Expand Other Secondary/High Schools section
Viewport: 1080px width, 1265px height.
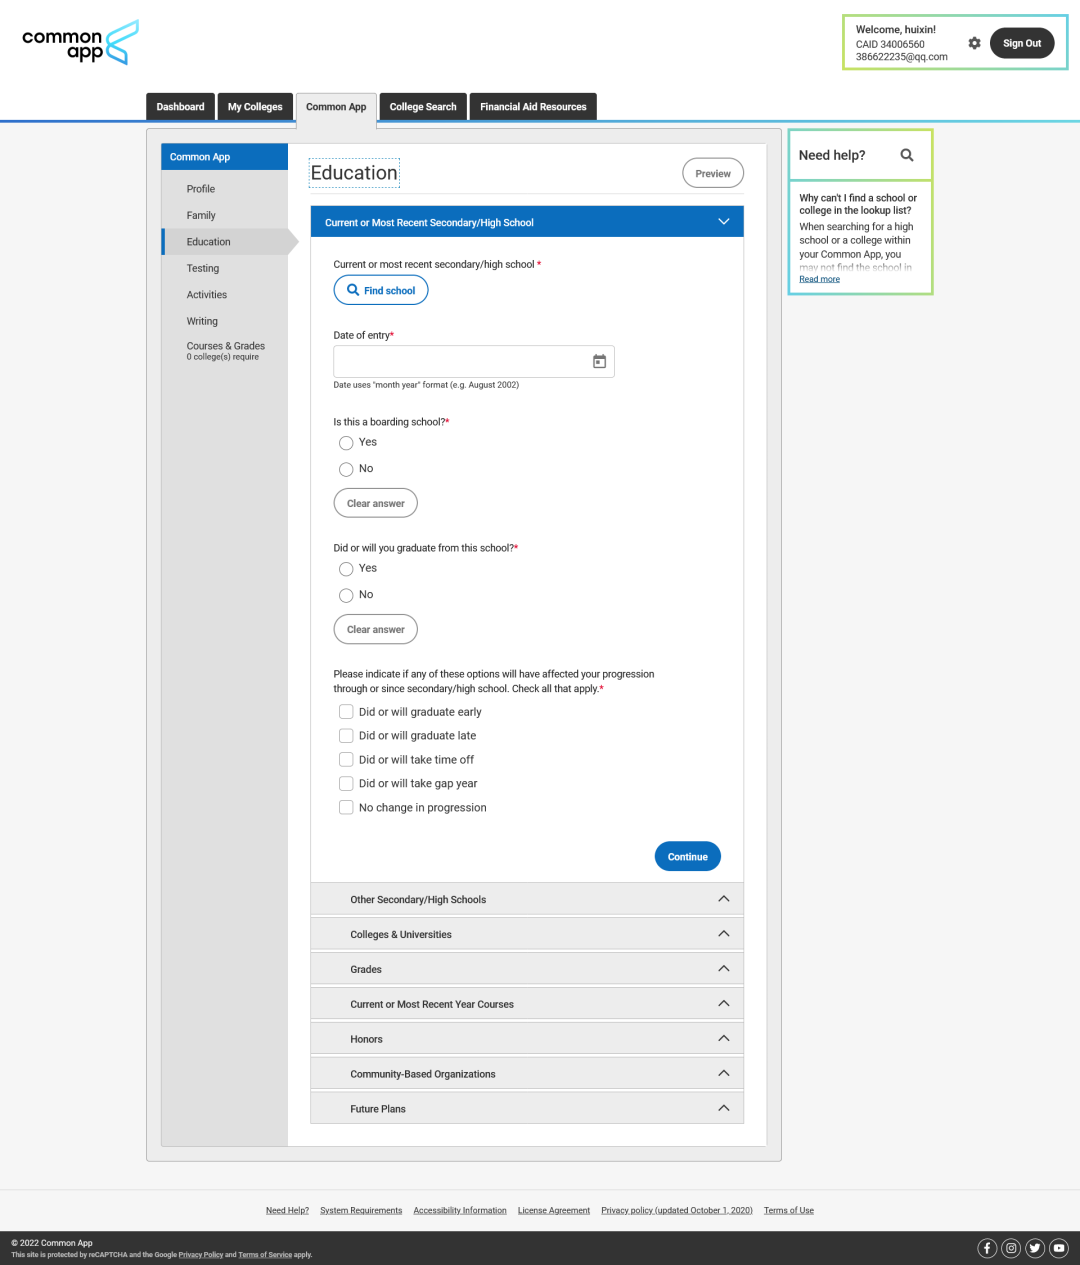(x=527, y=899)
